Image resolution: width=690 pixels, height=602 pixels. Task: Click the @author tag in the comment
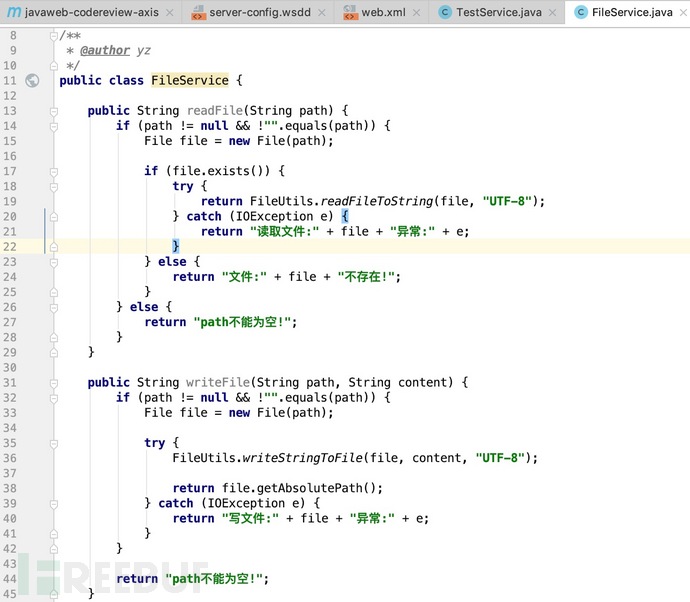pos(105,51)
